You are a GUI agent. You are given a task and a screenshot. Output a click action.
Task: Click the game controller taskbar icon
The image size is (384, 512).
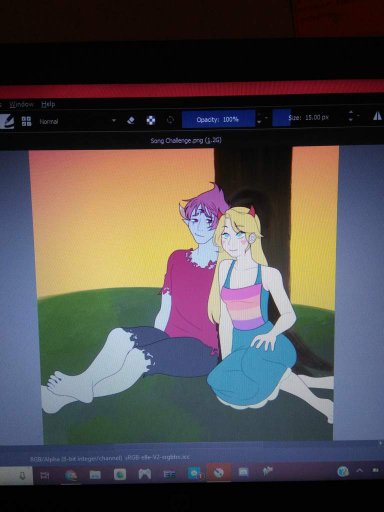pos(144,474)
